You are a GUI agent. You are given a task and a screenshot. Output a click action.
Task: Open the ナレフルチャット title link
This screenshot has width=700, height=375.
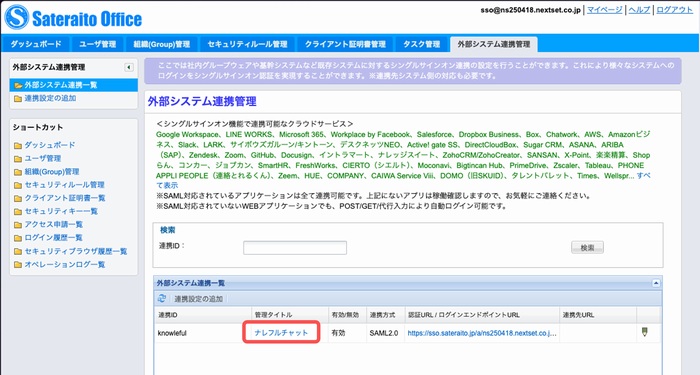tap(281, 333)
